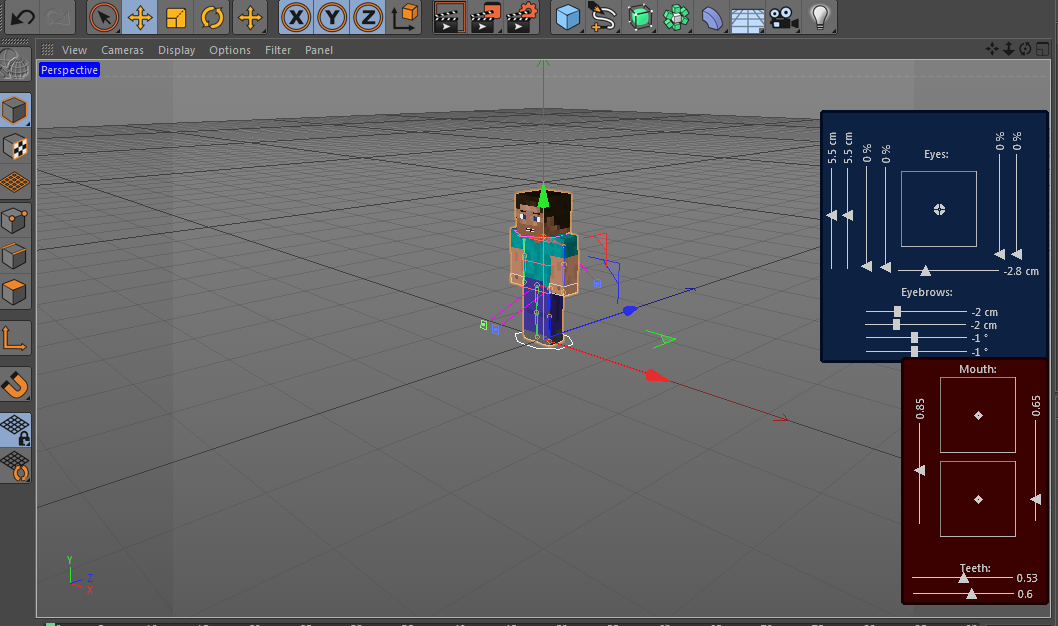Click the viewport rotate navigation icon

1025,49
